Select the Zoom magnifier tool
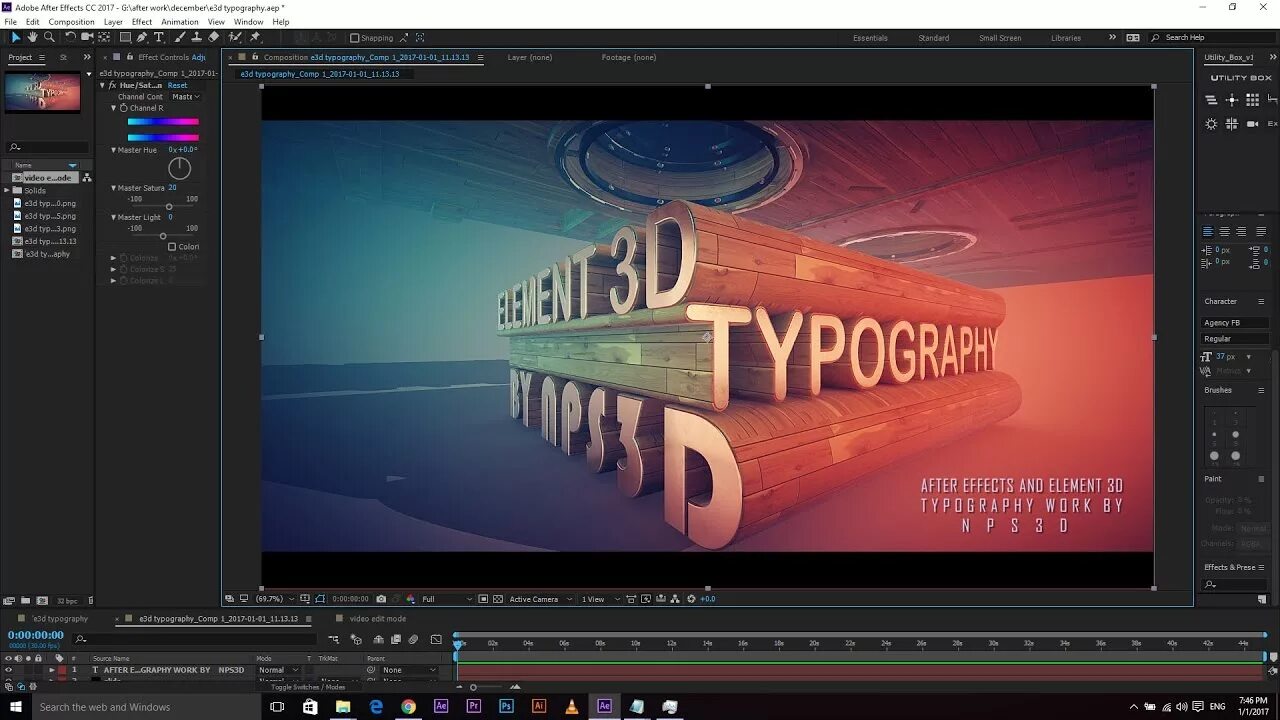 coord(49,37)
